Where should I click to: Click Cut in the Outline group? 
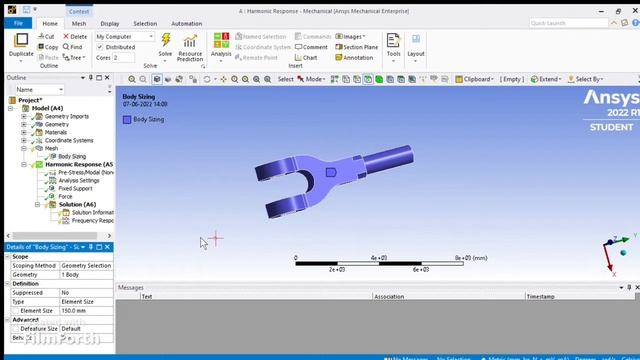pyautogui.click(x=46, y=36)
